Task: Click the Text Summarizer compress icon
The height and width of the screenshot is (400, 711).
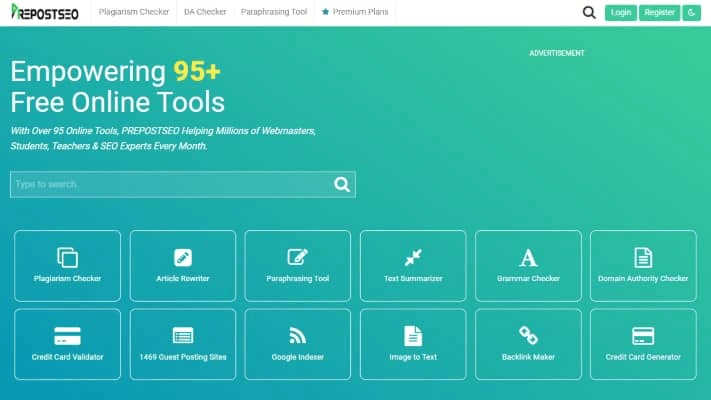Action: 413,257
